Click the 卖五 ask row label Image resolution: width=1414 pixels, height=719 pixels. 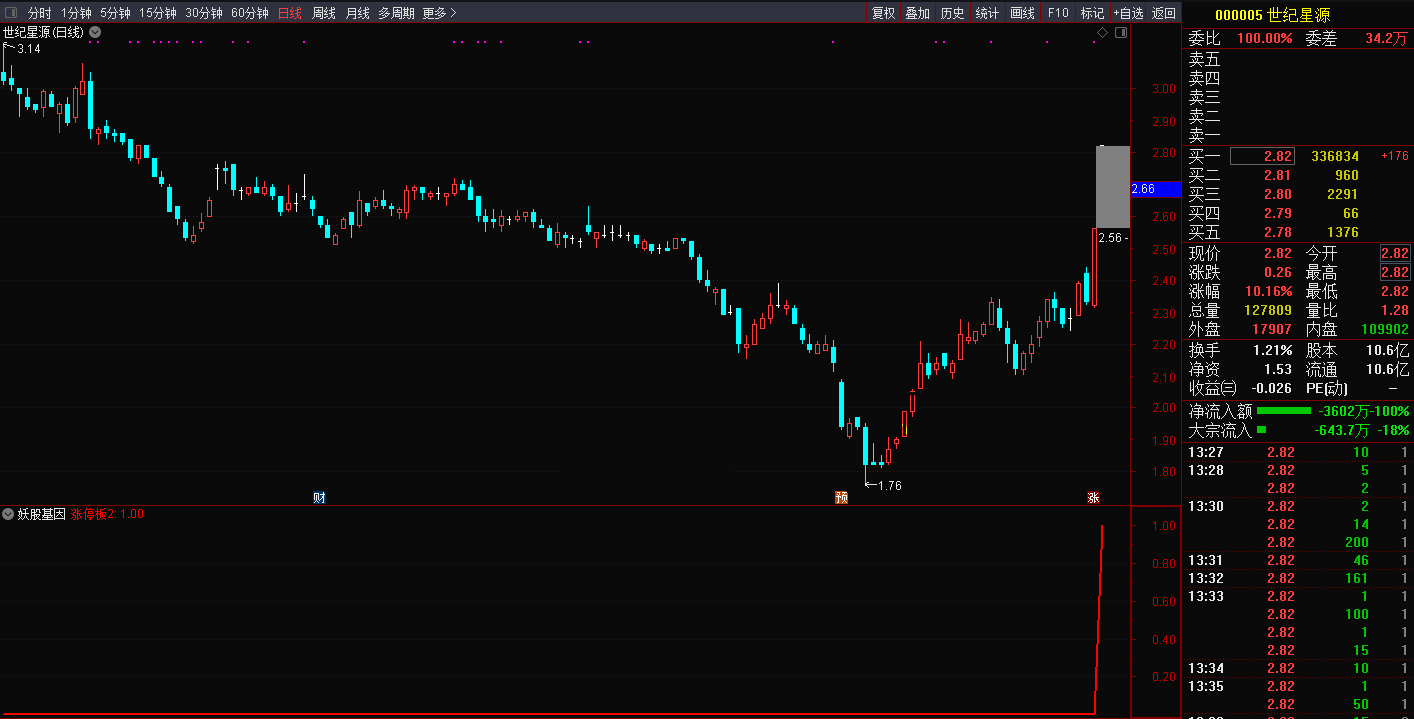tap(1204, 59)
